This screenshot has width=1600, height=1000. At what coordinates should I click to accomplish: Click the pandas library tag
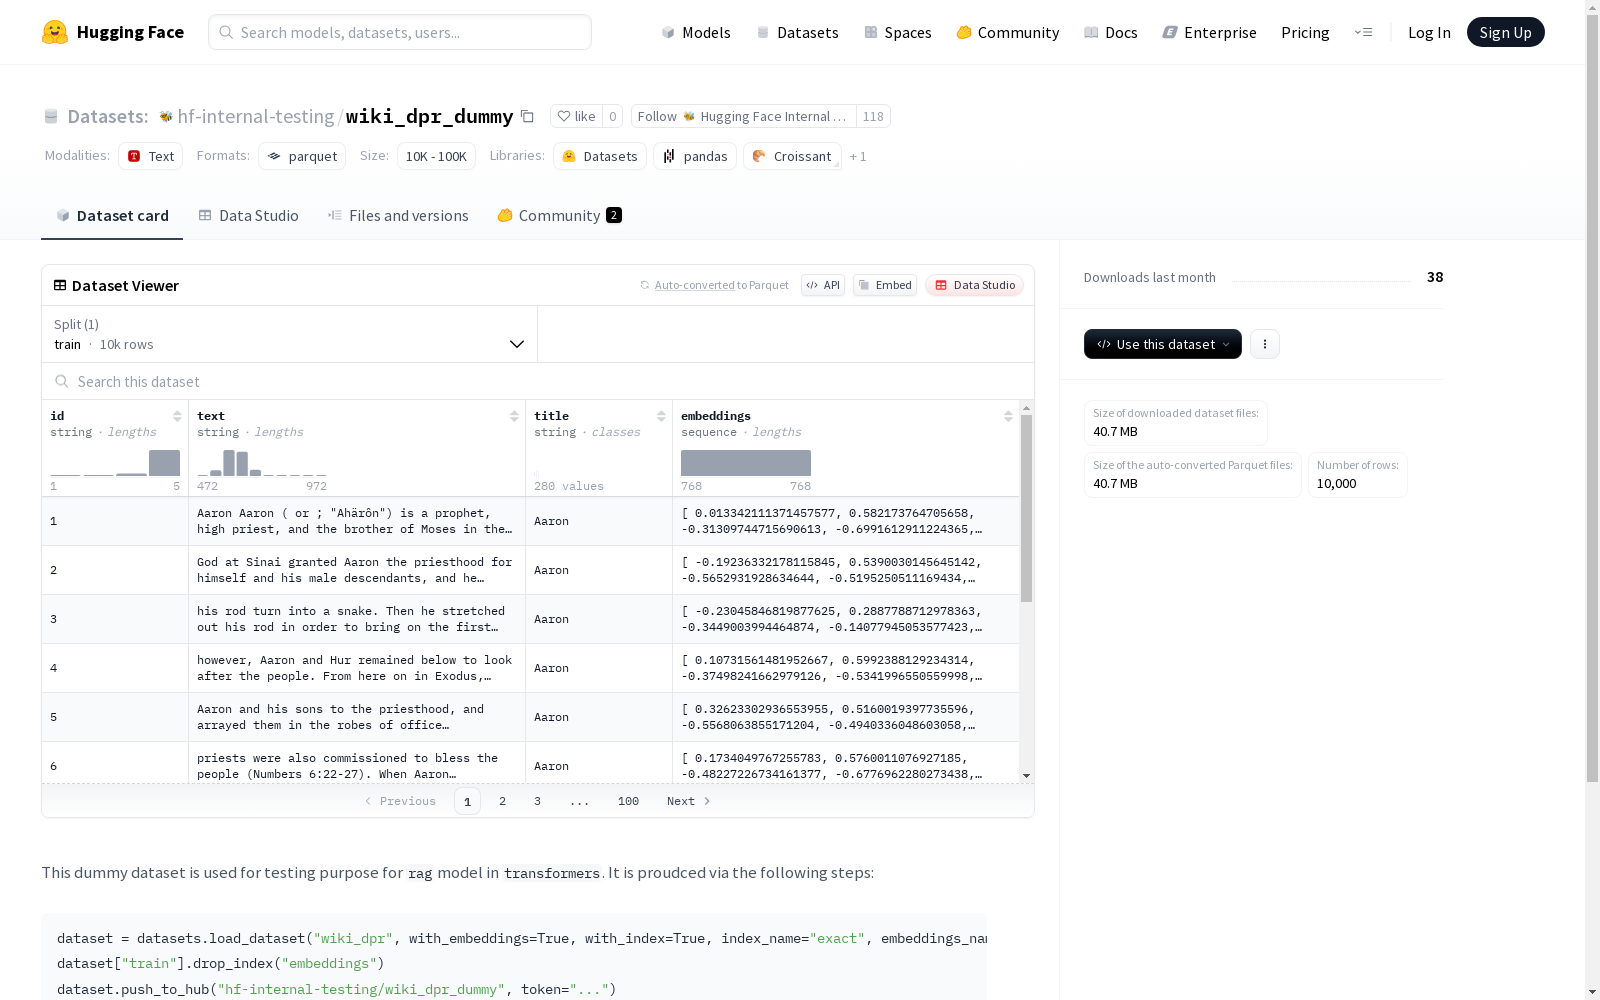(x=695, y=156)
